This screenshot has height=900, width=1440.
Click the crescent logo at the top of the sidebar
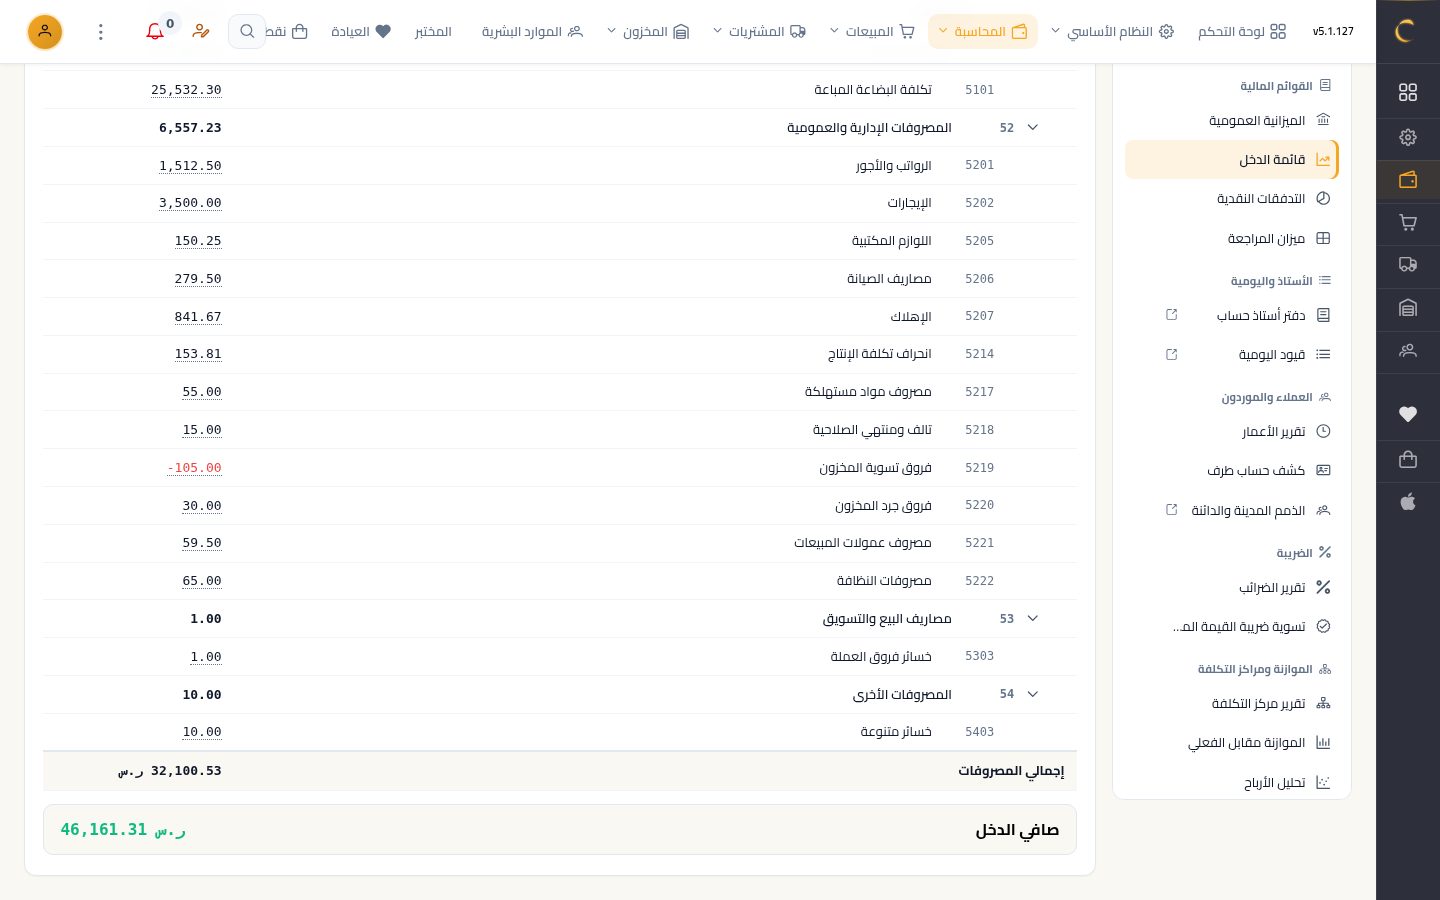tap(1405, 31)
